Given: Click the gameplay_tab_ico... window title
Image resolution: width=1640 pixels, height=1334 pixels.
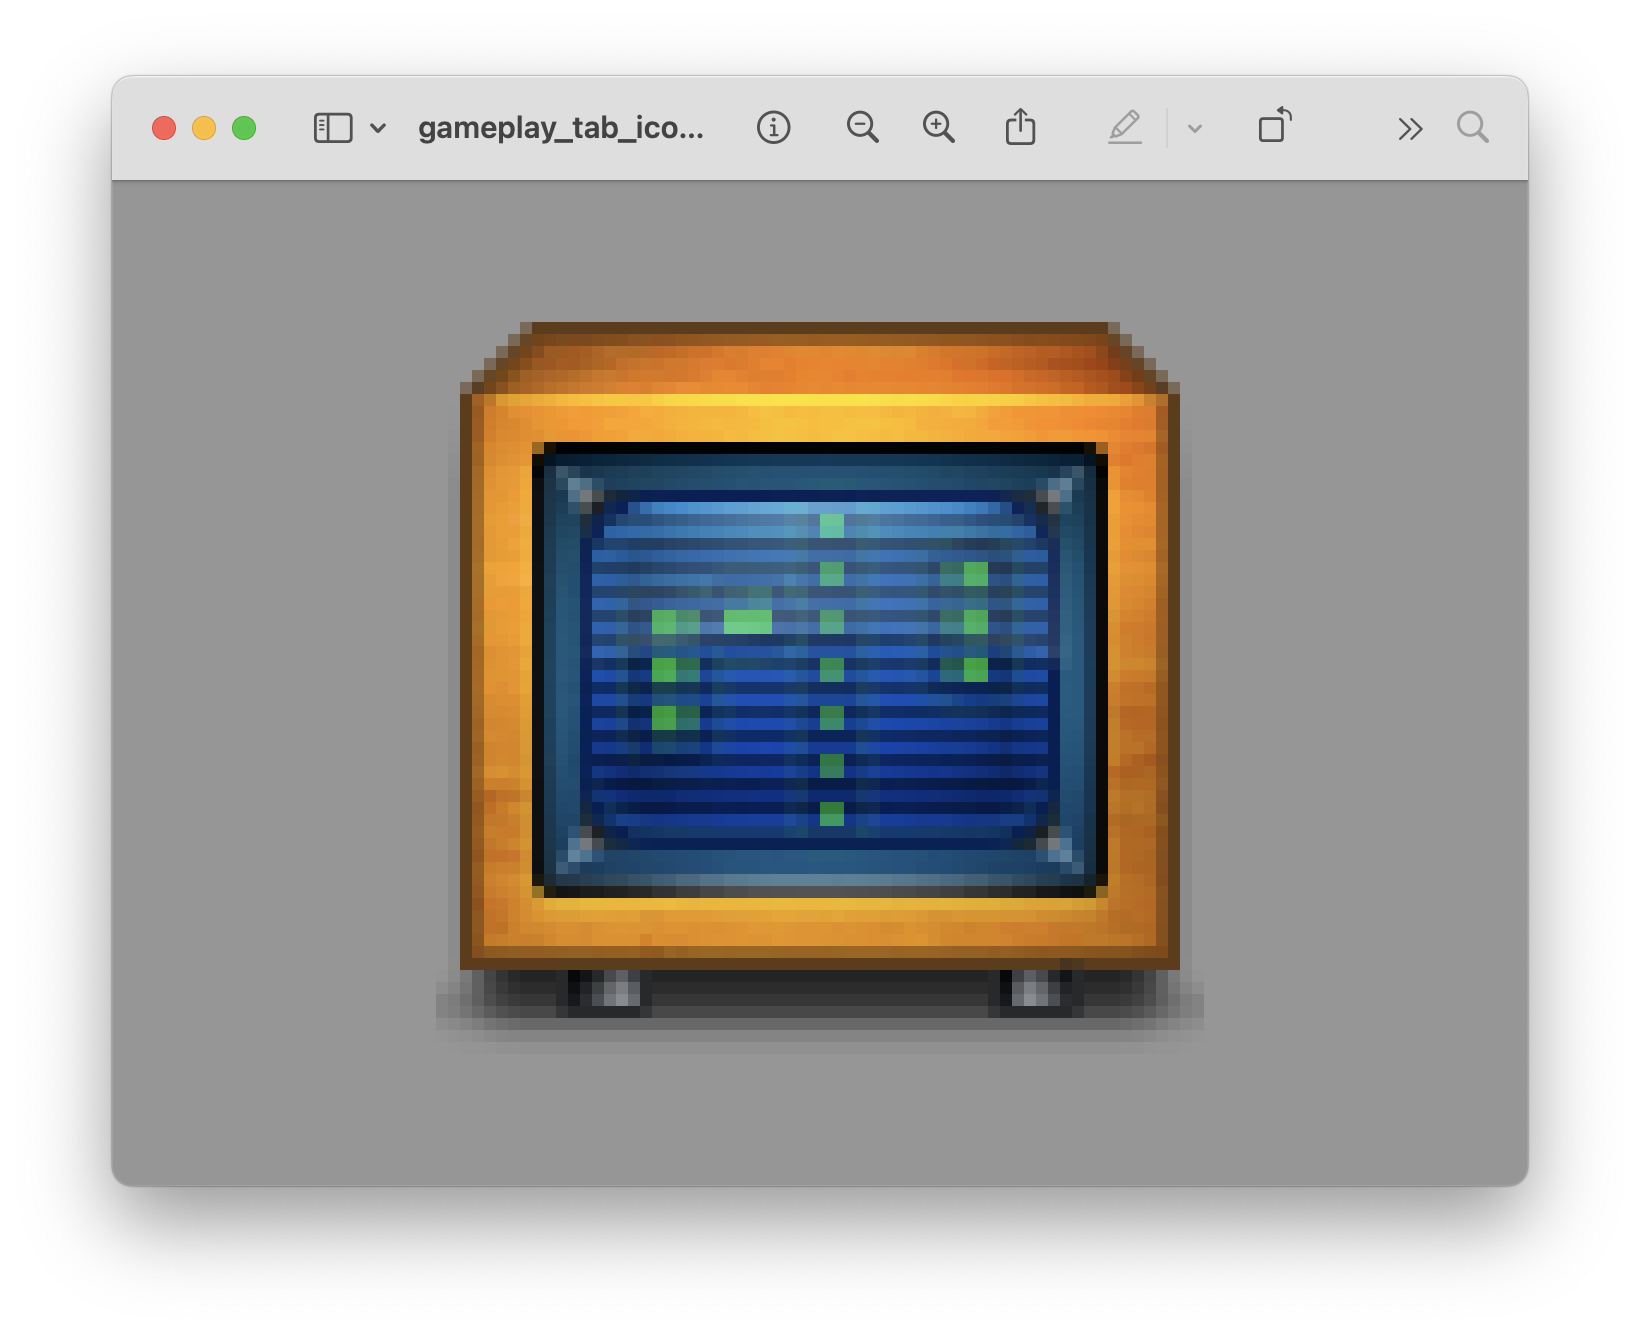Looking at the screenshot, I should click(x=560, y=129).
